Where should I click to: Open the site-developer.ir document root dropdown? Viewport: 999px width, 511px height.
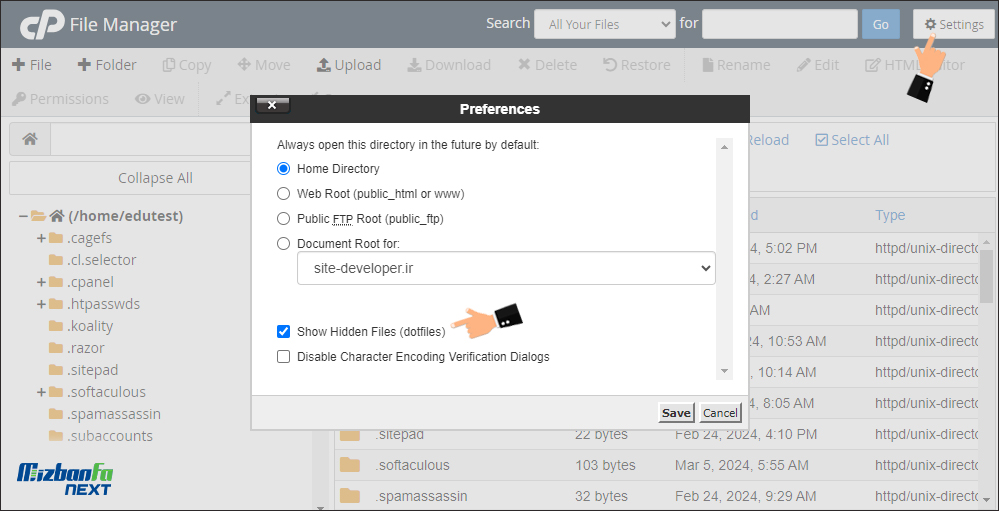point(506,268)
